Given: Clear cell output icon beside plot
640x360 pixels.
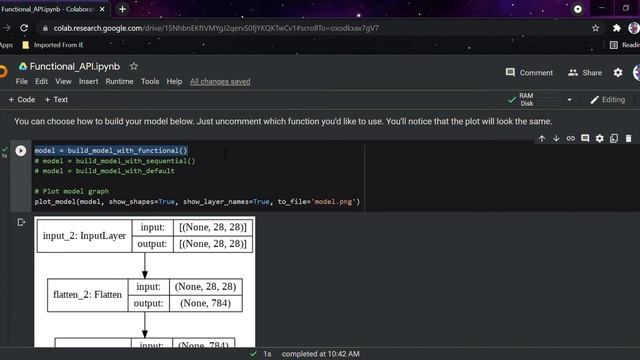Looking at the screenshot, I should click(x=21, y=222).
